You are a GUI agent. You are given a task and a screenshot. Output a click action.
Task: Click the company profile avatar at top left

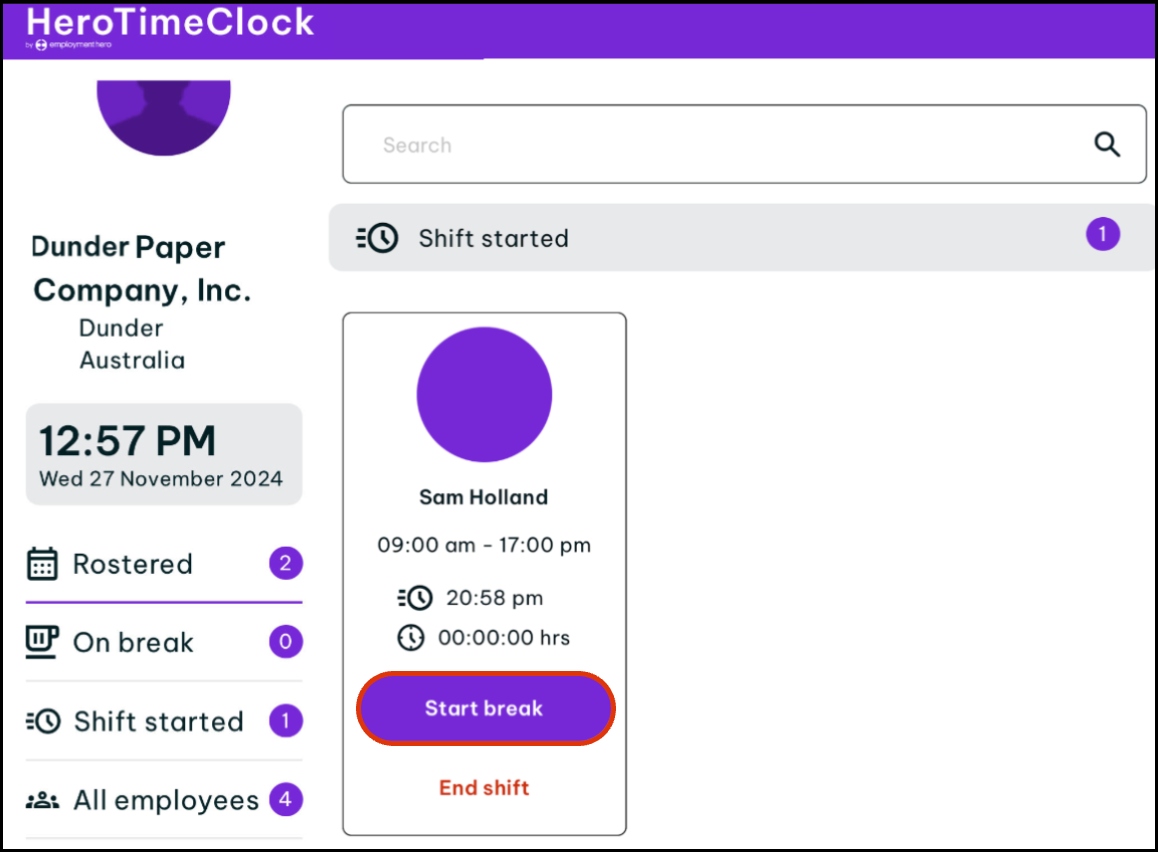click(x=164, y=115)
